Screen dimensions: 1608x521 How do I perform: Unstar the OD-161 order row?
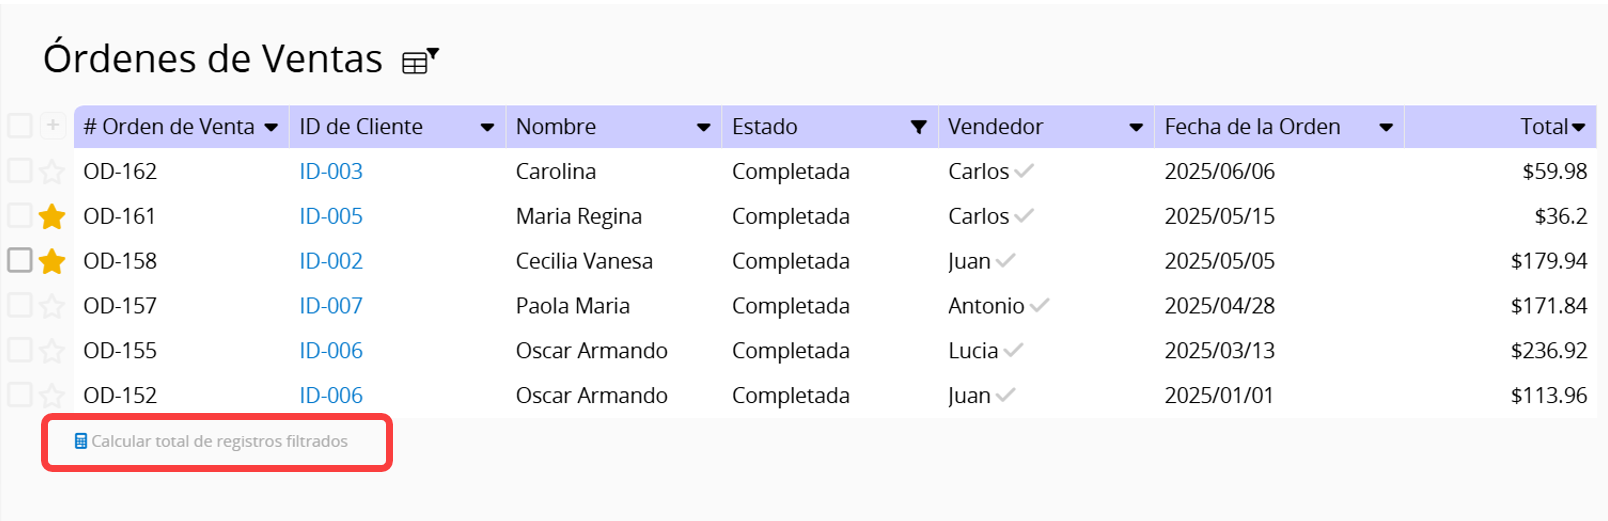52,216
